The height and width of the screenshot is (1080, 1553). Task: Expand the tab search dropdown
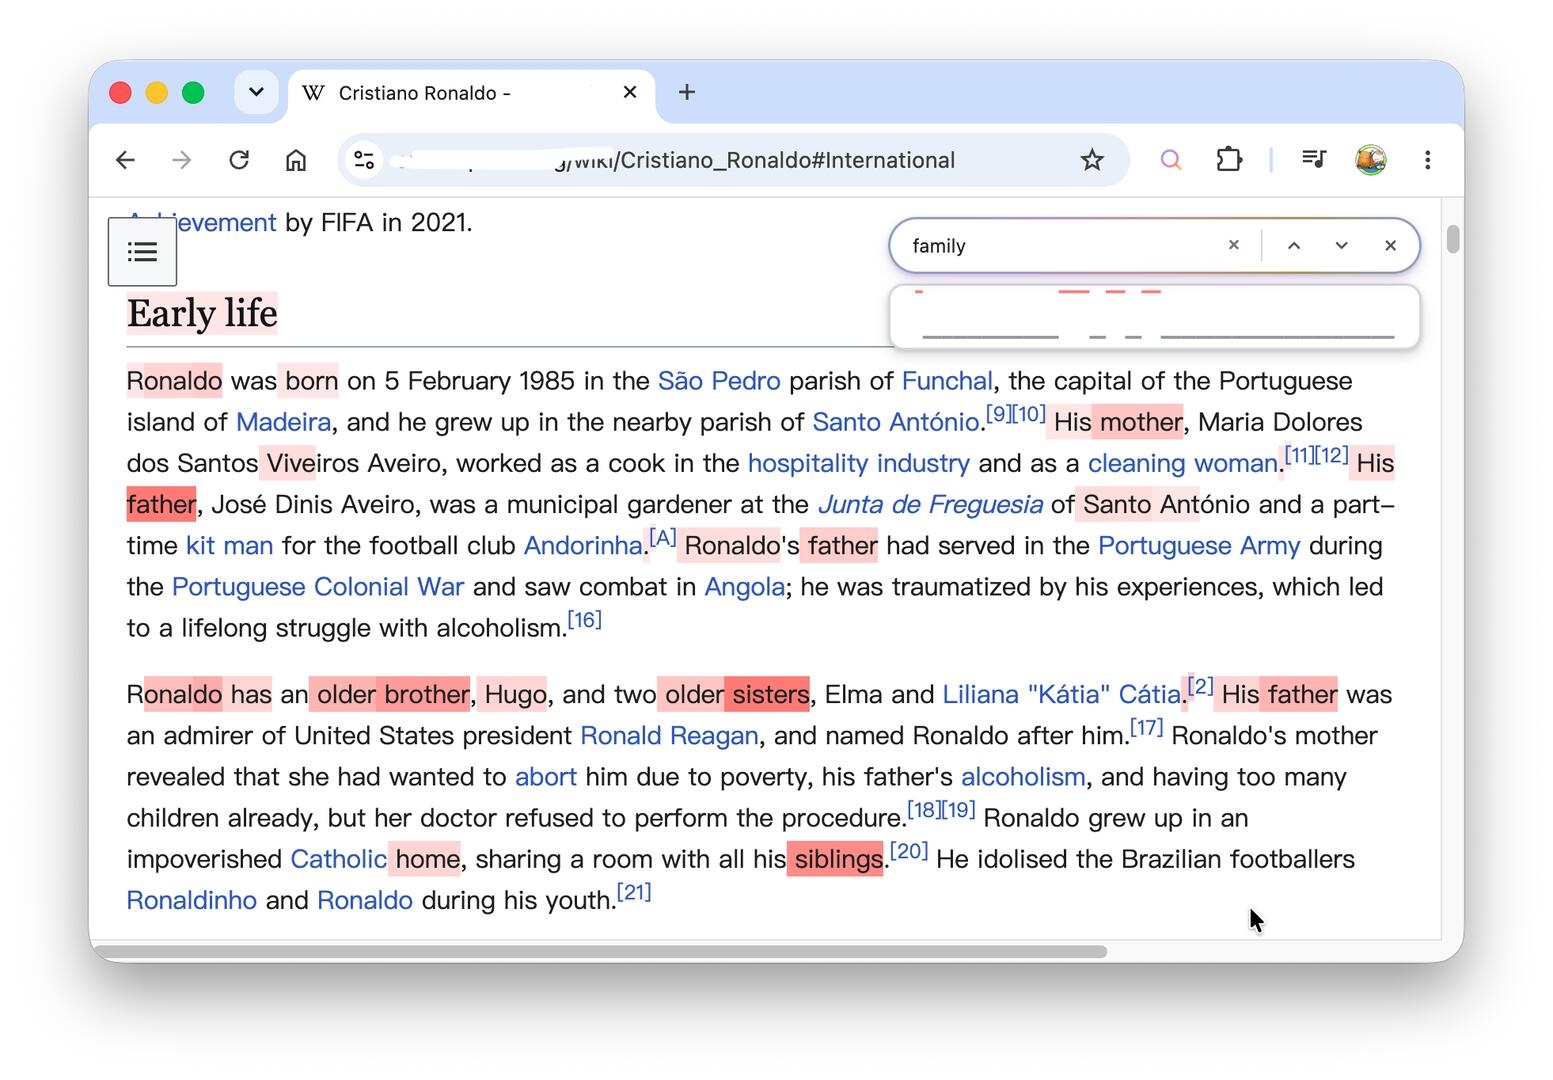point(256,92)
